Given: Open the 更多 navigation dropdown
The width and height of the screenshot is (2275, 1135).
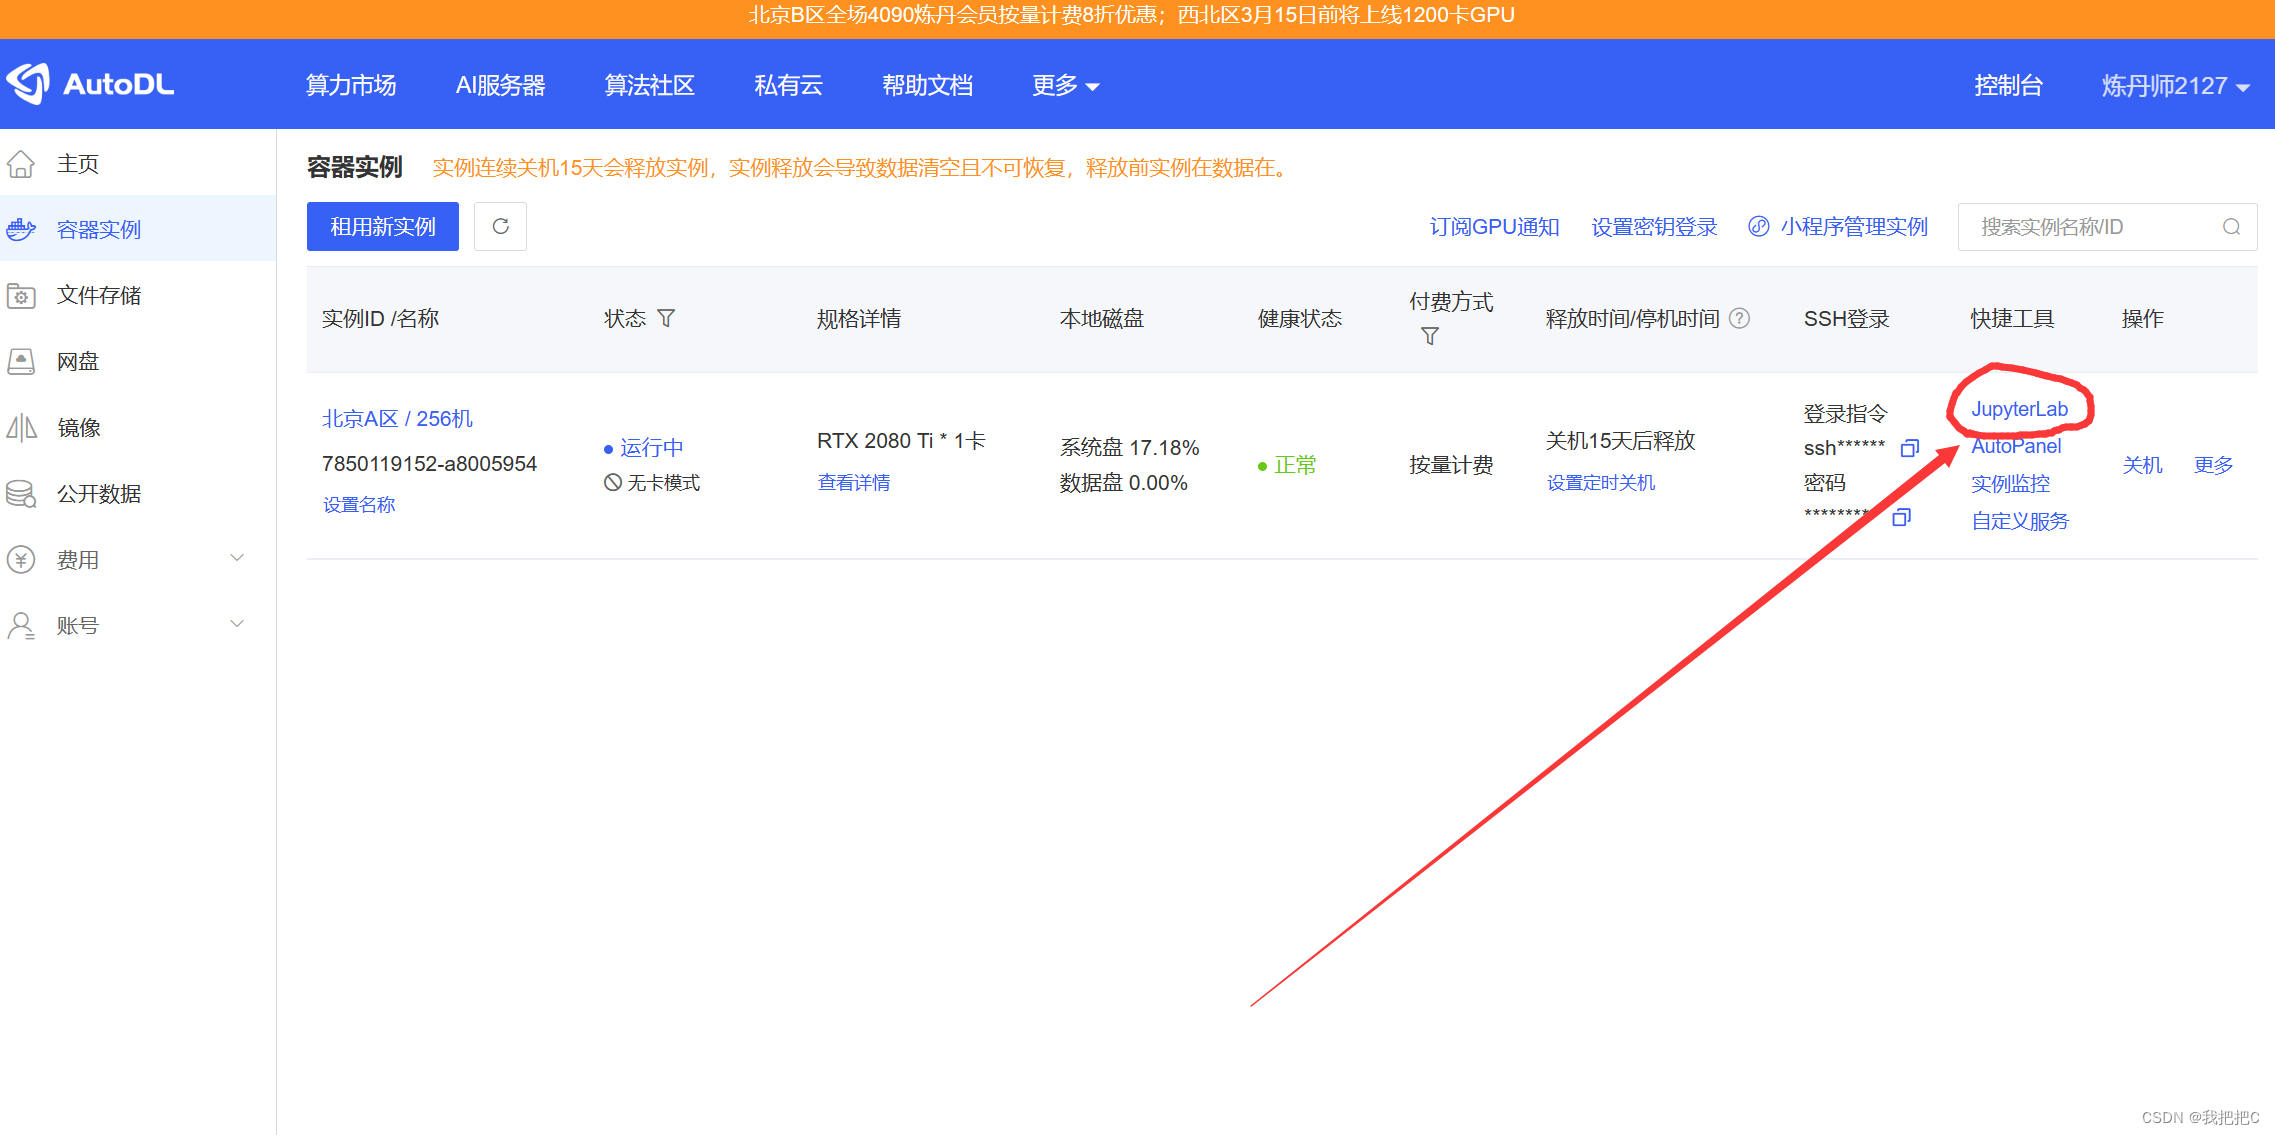Looking at the screenshot, I should (1065, 85).
